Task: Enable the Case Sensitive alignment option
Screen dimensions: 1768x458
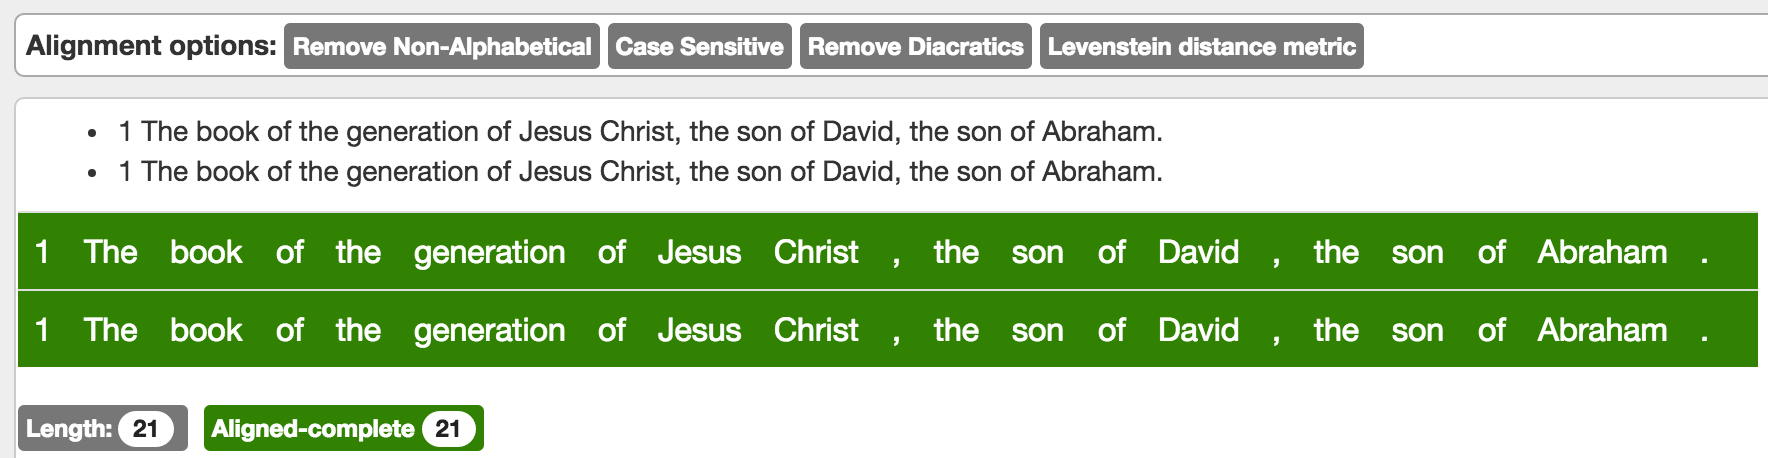Action: pyautogui.click(x=699, y=47)
